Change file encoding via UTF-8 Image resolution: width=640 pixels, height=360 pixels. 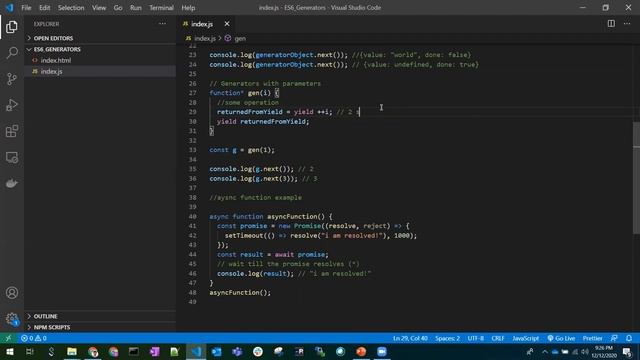click(x=476, y=338)
